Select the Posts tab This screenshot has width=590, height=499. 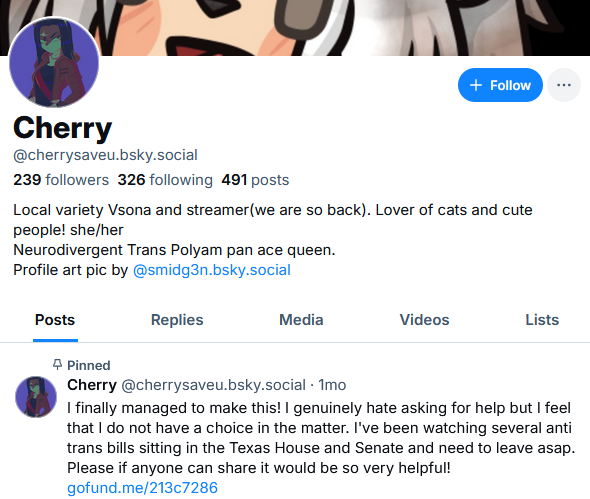(55, 320)
